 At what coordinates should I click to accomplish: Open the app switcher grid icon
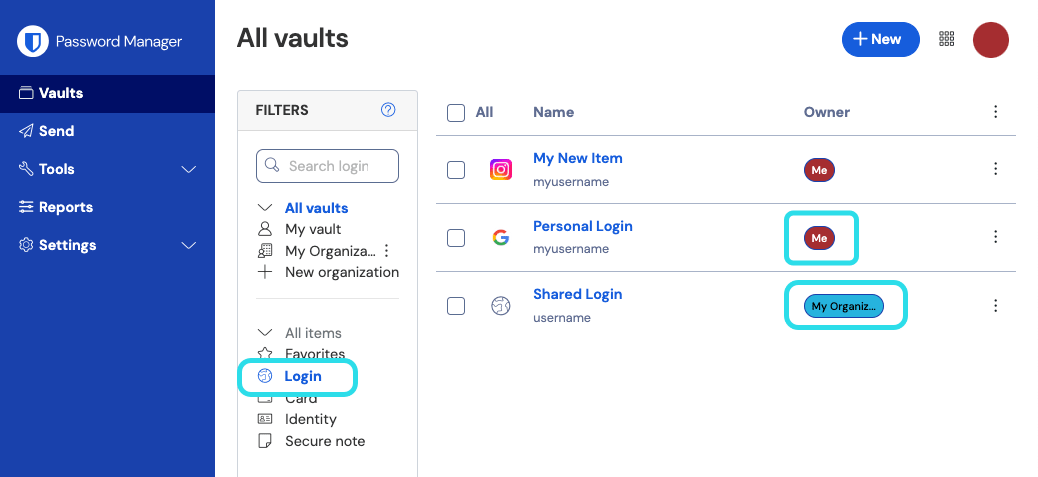pos(947,40)
